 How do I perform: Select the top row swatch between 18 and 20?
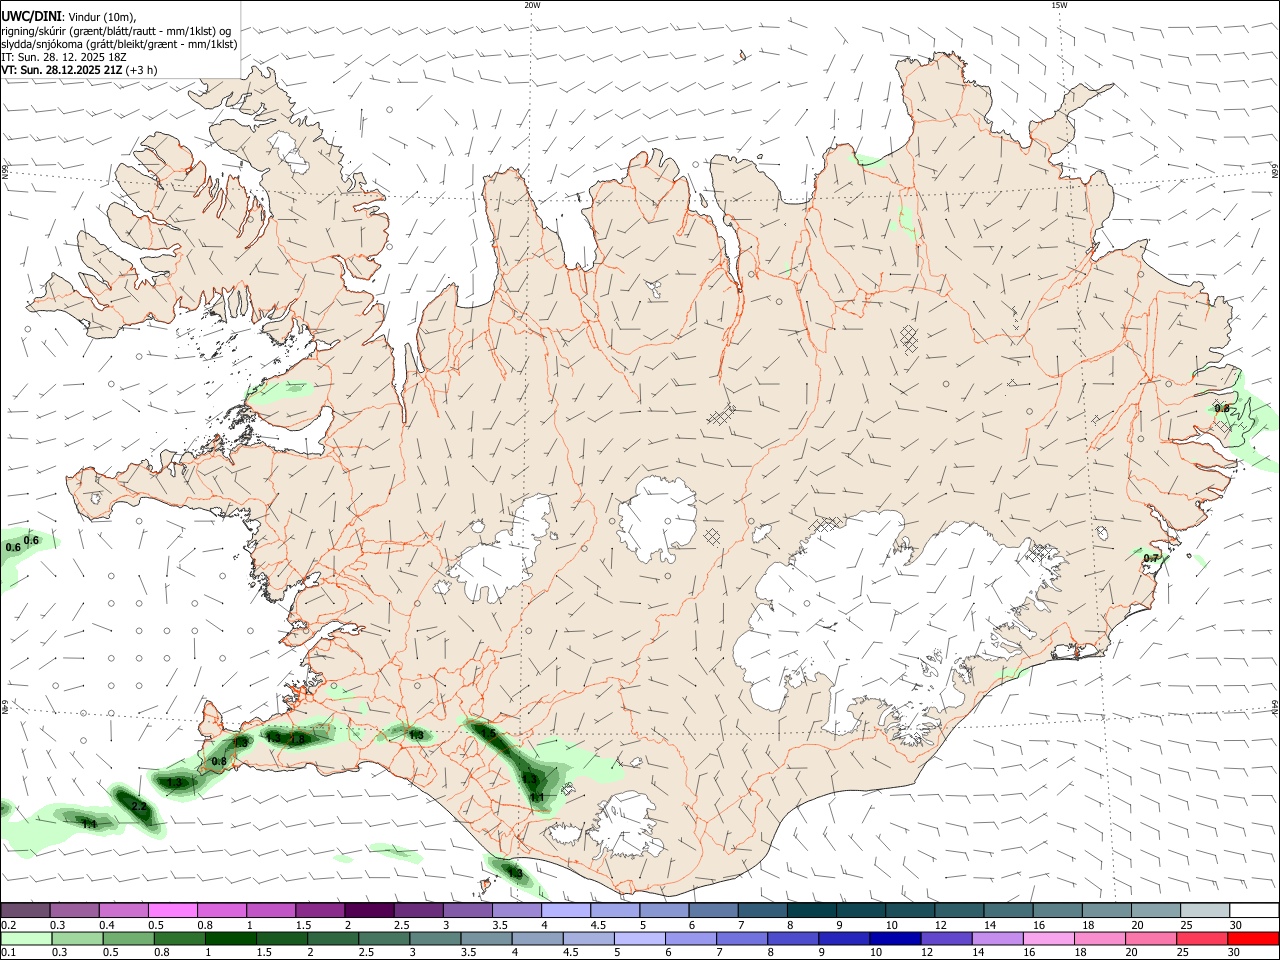point(1107,910)
